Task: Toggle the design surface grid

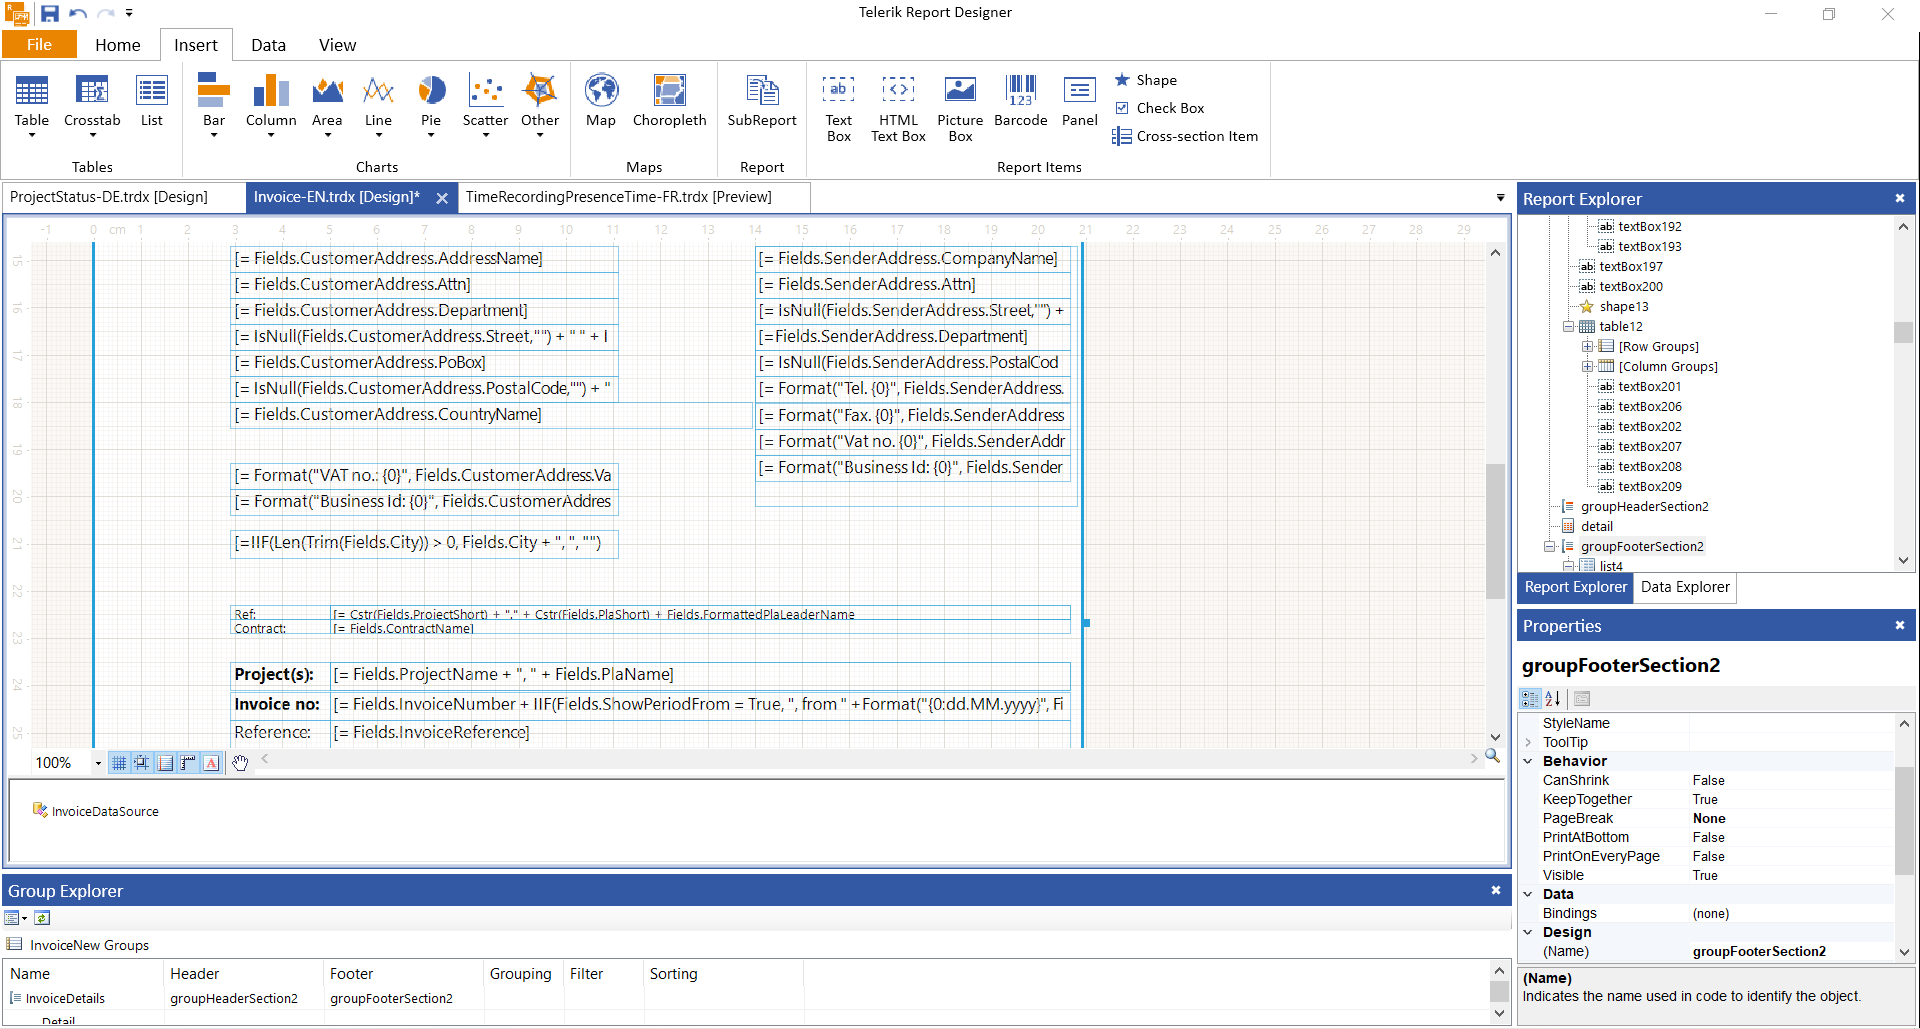Action: [x=119, y=763]
